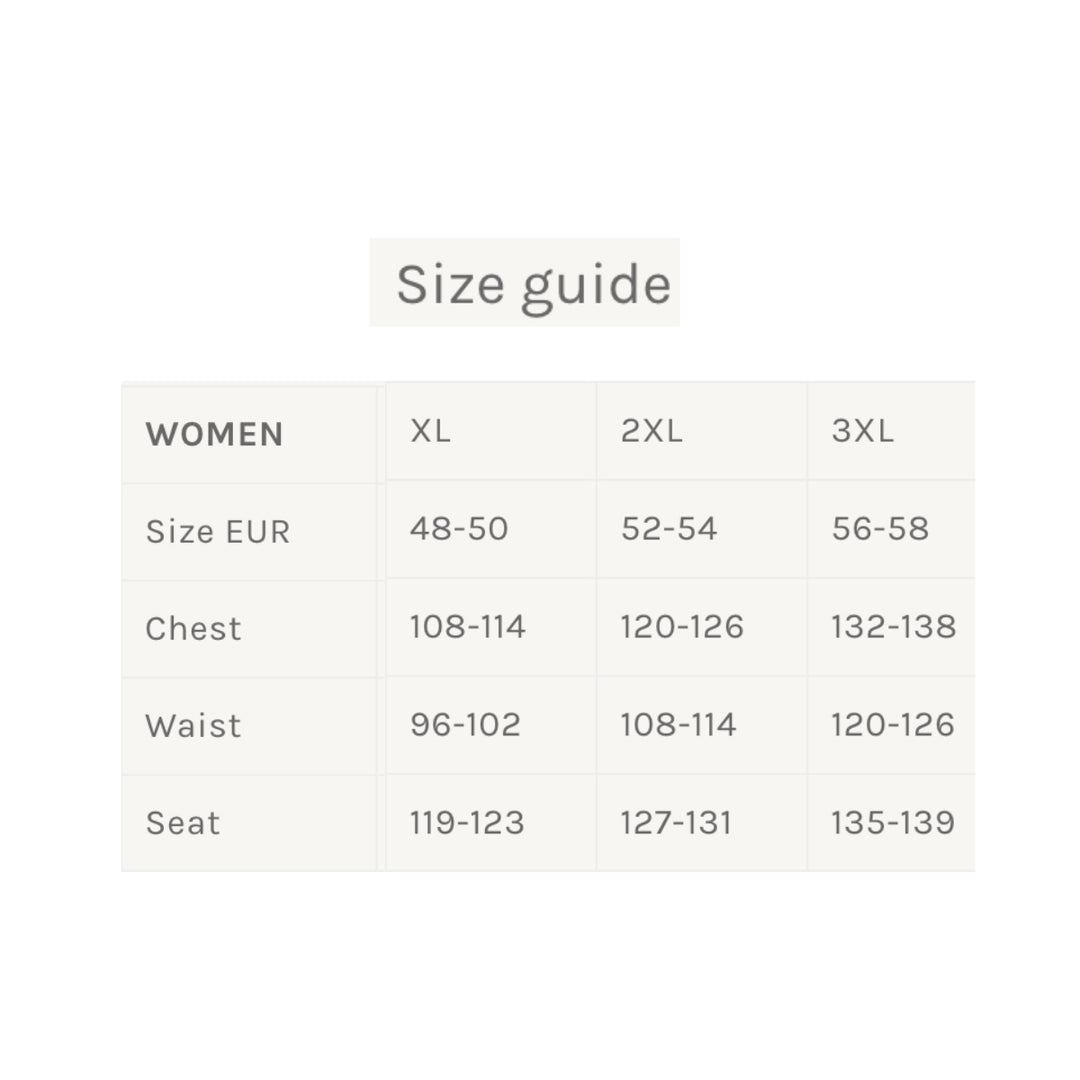Click the 56-58 EUR size cell

[880, 528]
